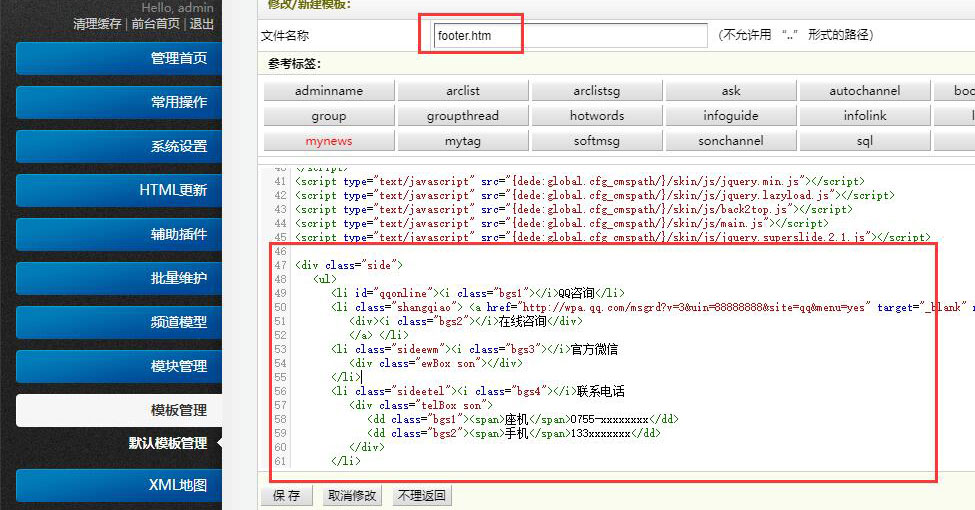The width and height of the screenshot is (975, 510).
Task: Insert the infolink reference tag
Action: (865, 116)
